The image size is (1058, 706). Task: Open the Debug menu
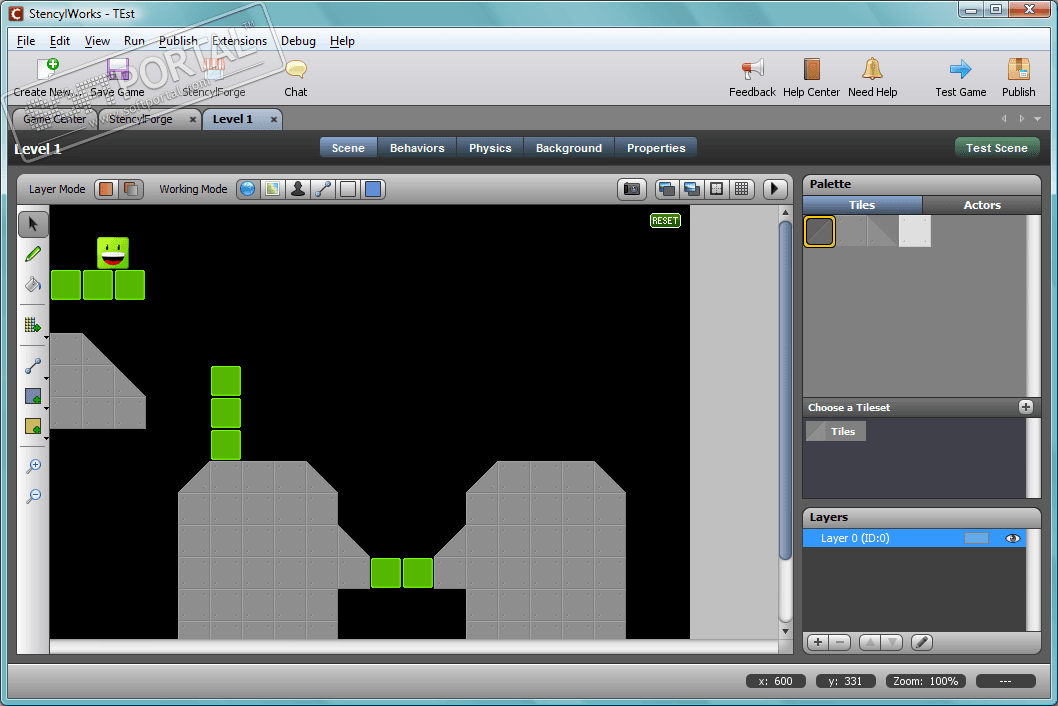298,40
